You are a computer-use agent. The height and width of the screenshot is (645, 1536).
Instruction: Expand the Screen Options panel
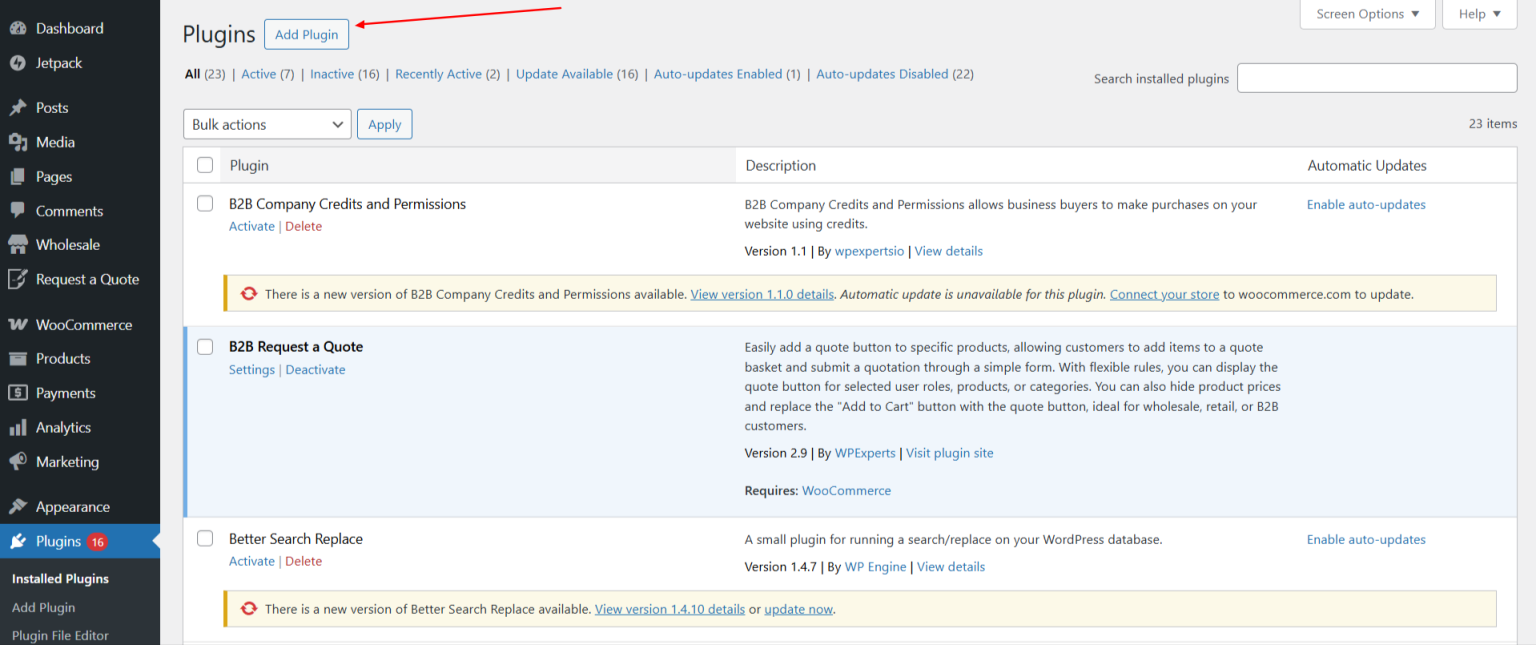(1367, 14)
